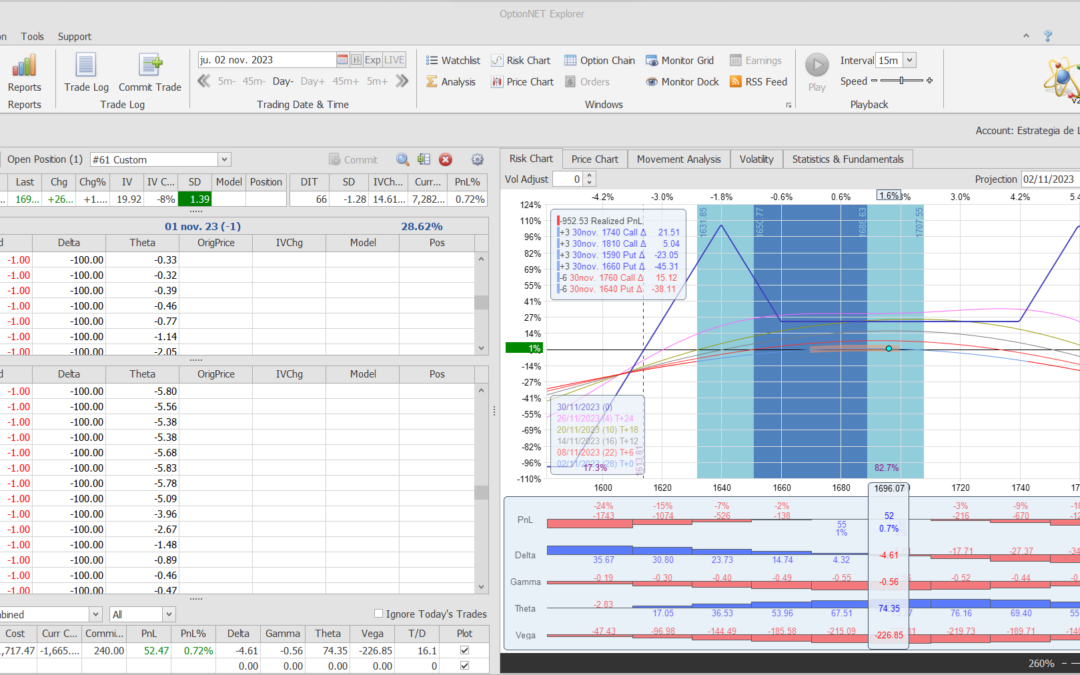Toggle Ignore Today's Trades checkbox
The width and height of the screenshot is (1080, 675).
pyautogui.click(x=378, y=614)
